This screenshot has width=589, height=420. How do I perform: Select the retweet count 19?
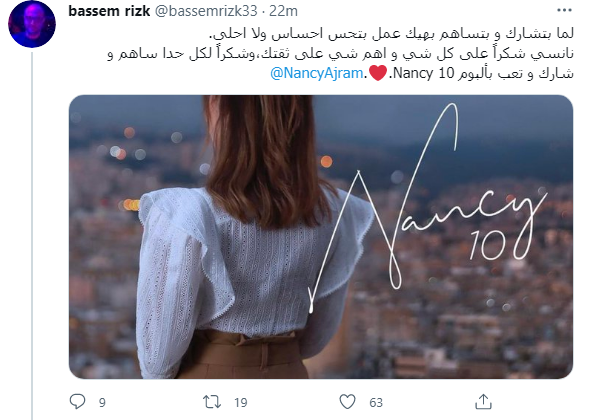pos(241,403)
